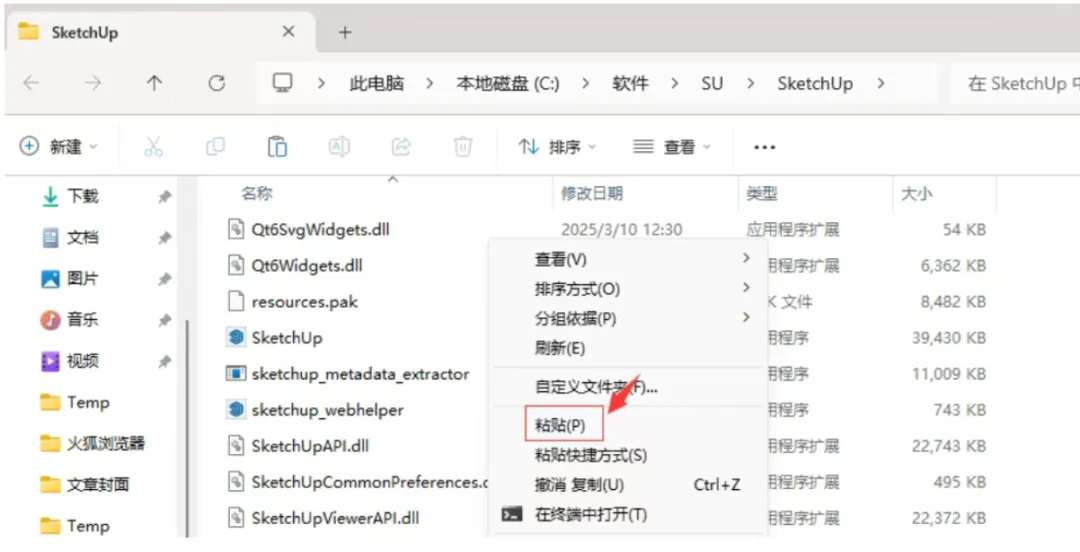Expand the chevron after 本地磁盘 (C:)

[x=585, y=83]
